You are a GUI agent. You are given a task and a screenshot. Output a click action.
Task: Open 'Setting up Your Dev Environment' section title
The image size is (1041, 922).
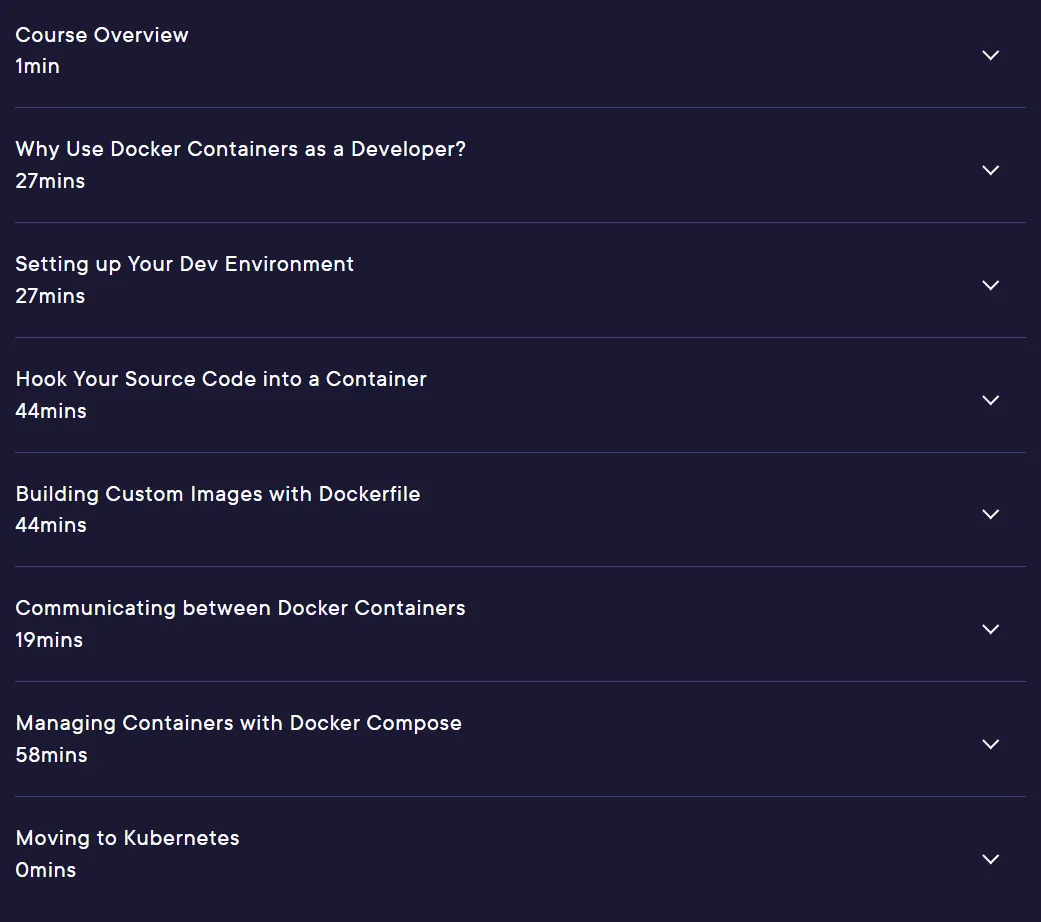click(185, 264)
